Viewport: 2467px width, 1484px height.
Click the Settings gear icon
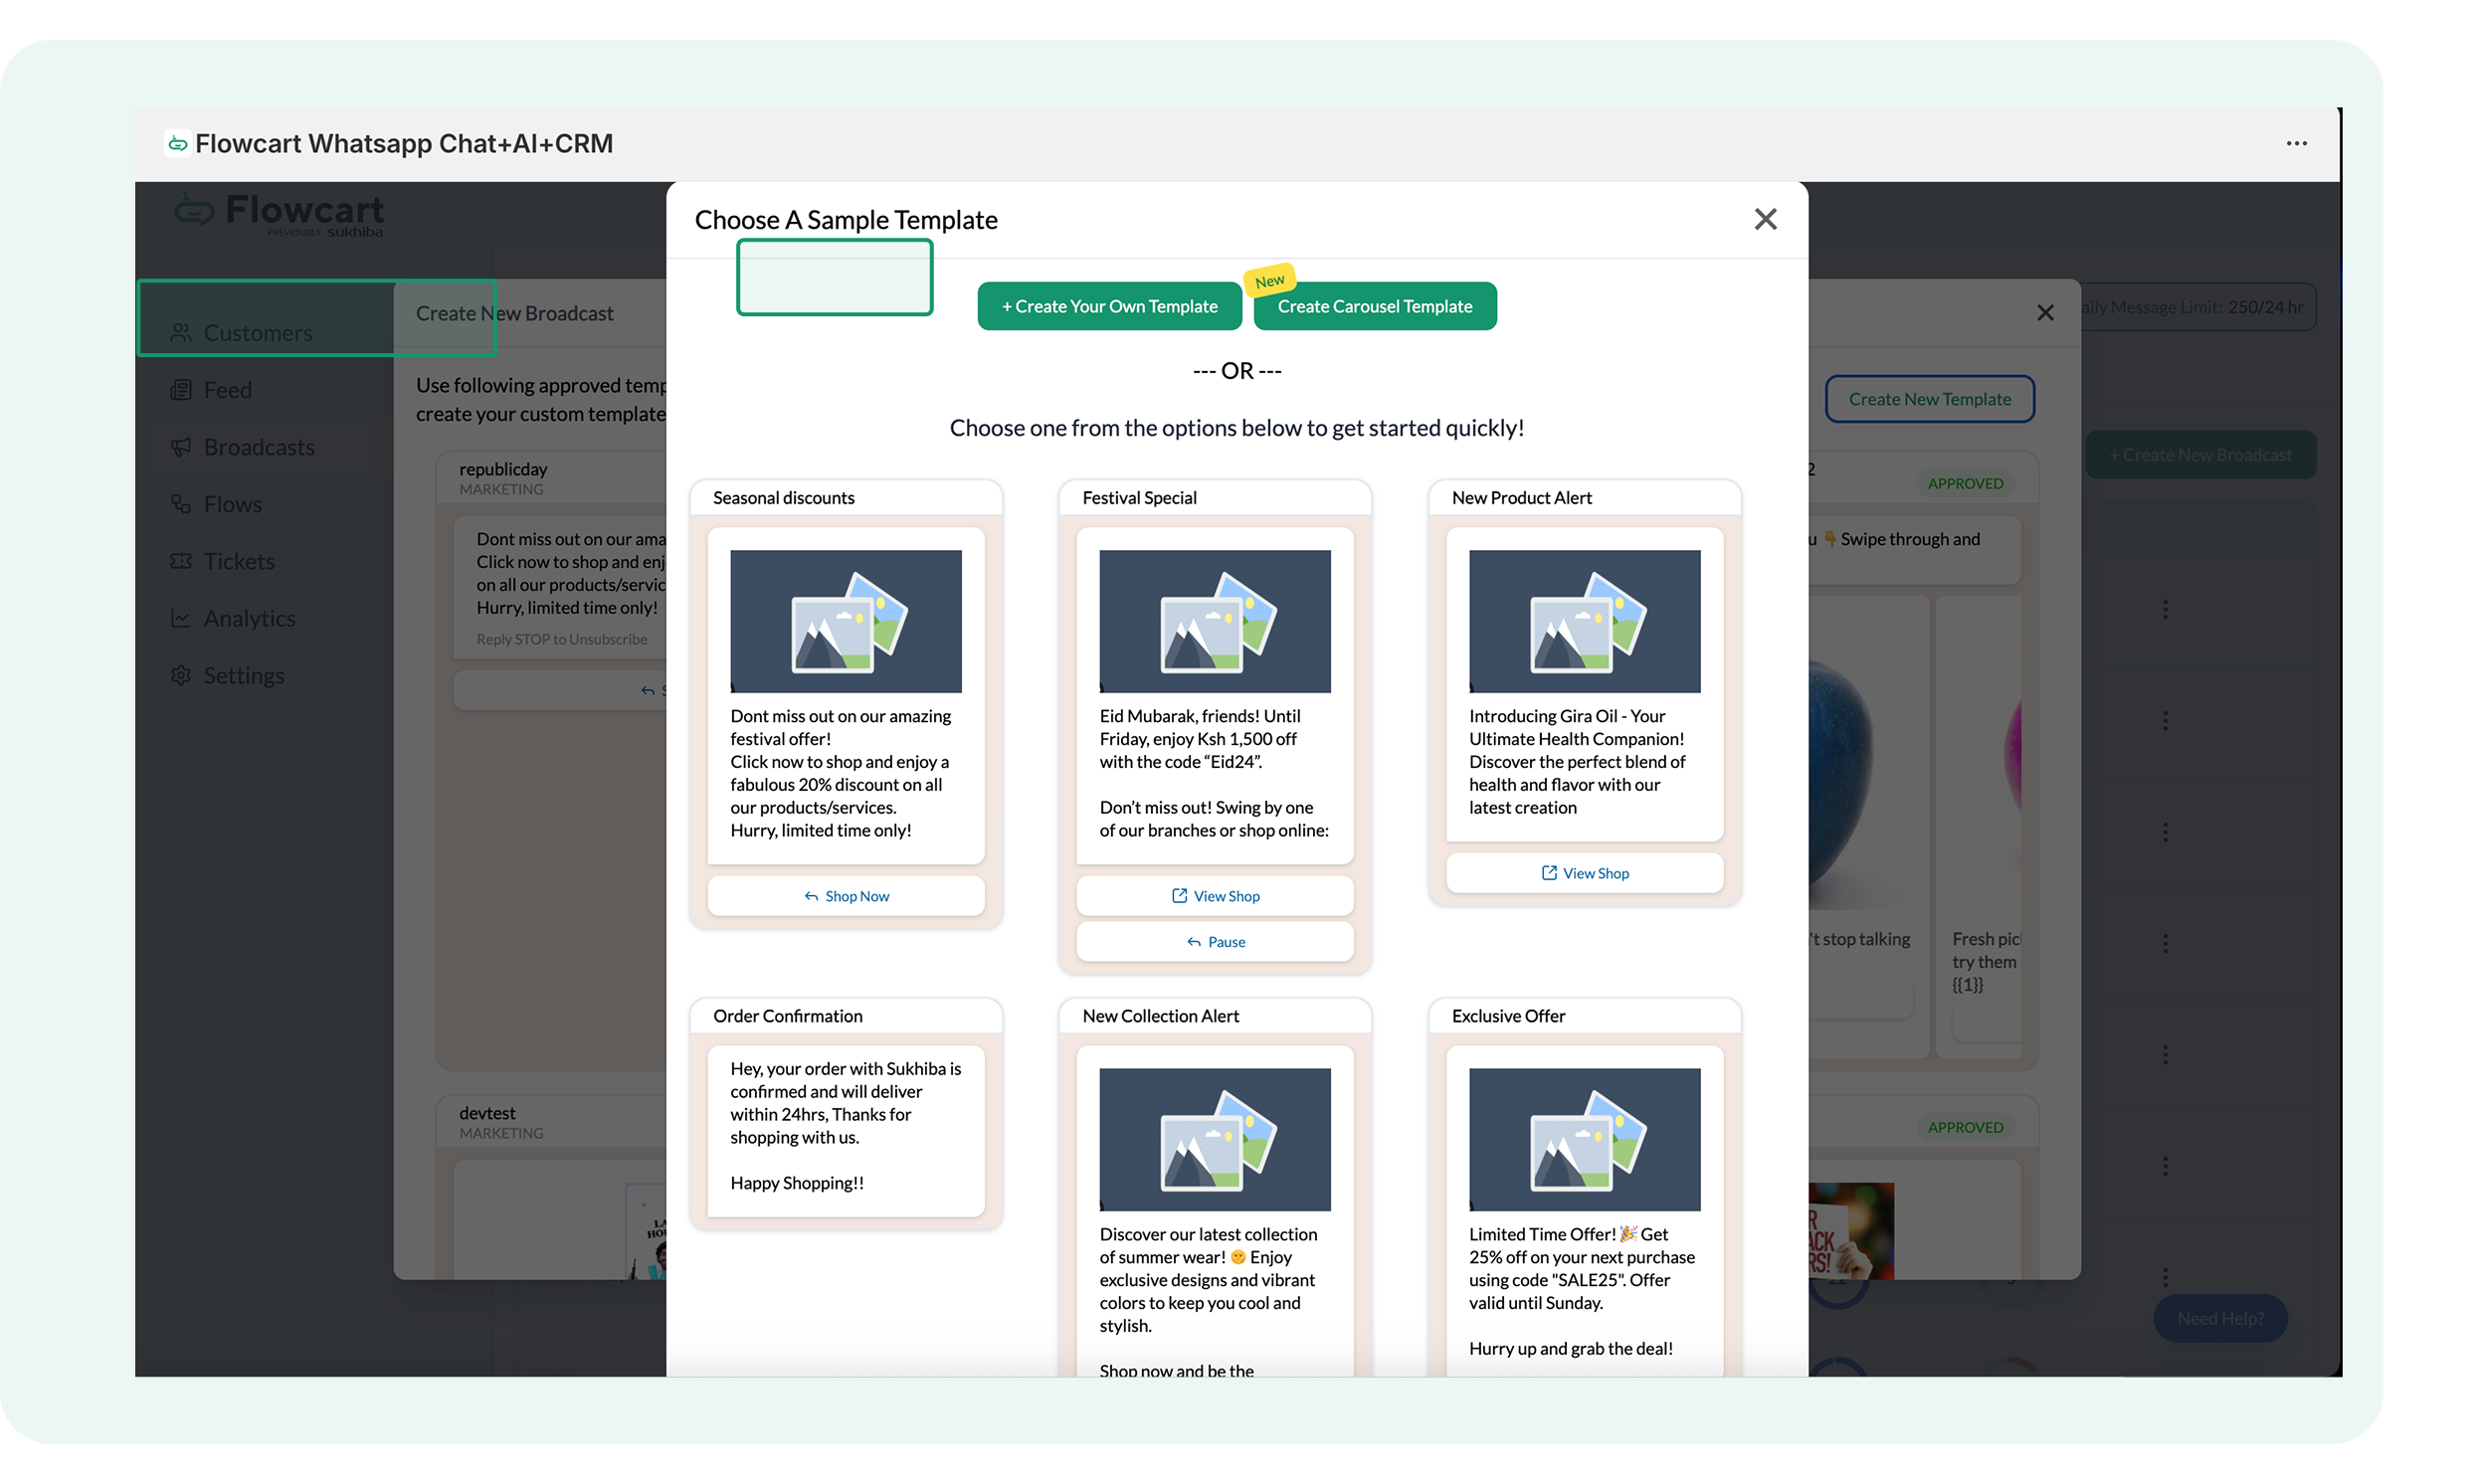(x=181, y=675)
